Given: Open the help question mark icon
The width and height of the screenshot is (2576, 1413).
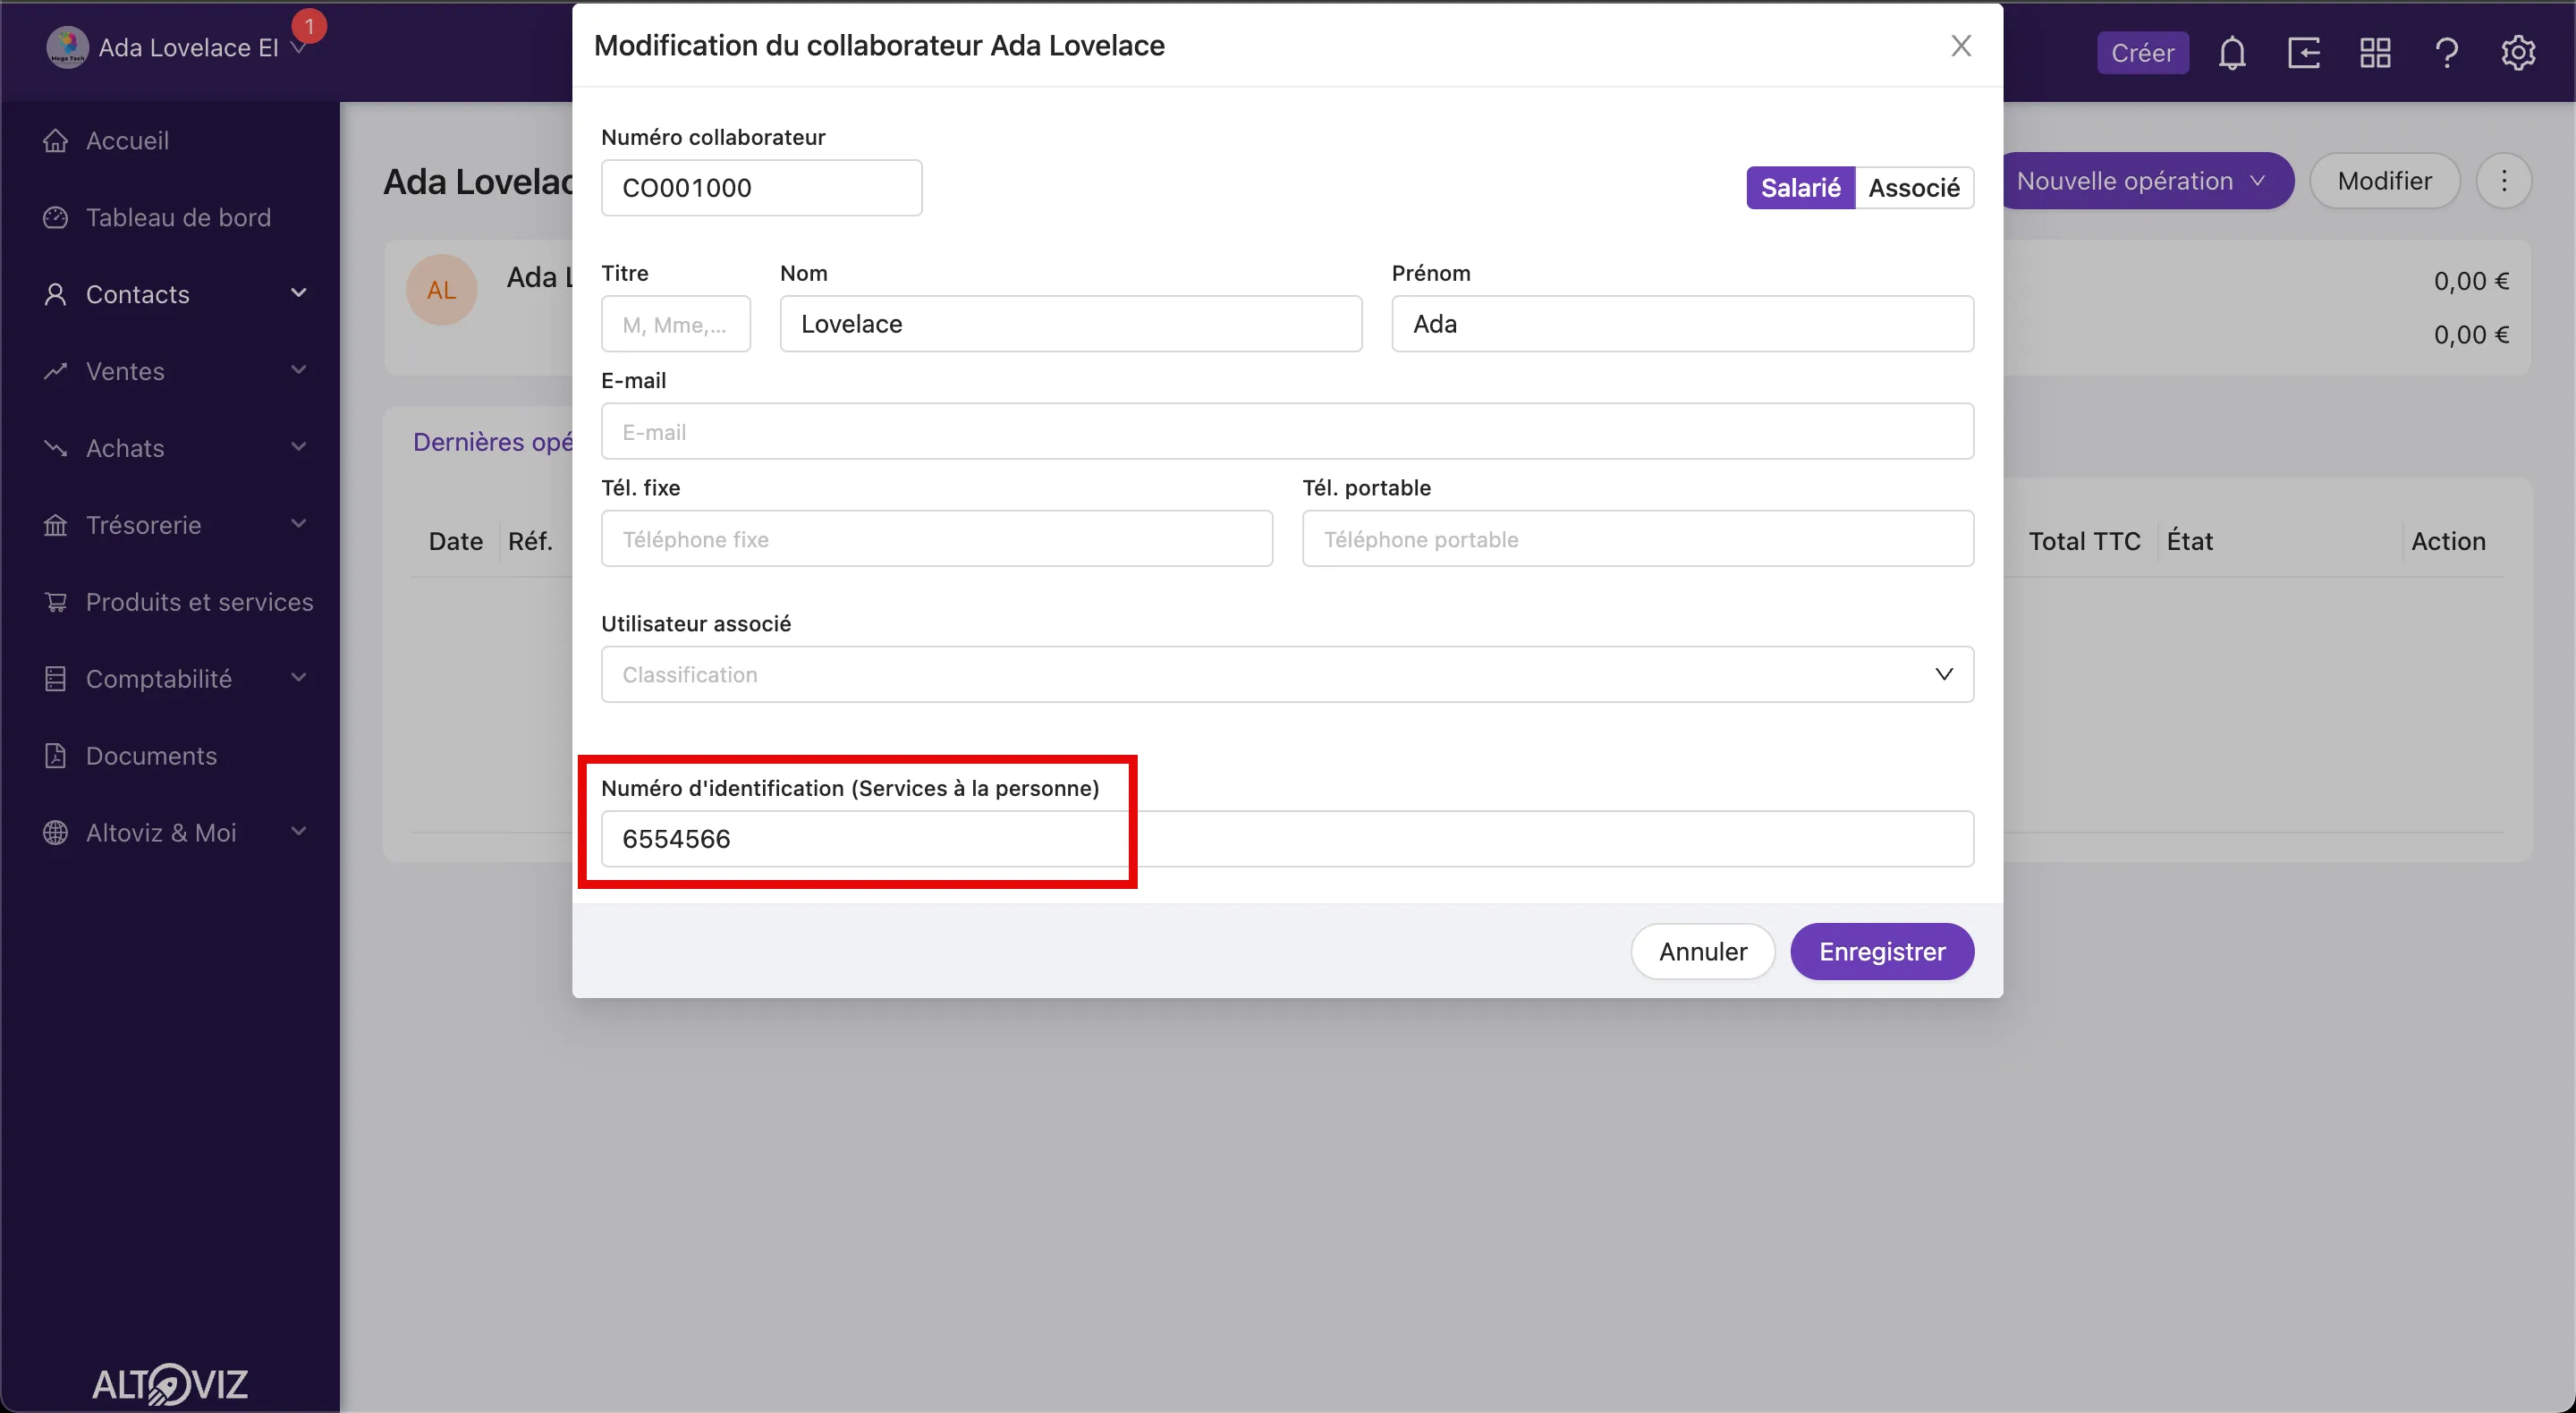Looking at the screenshot, I should coord(2447,52).
